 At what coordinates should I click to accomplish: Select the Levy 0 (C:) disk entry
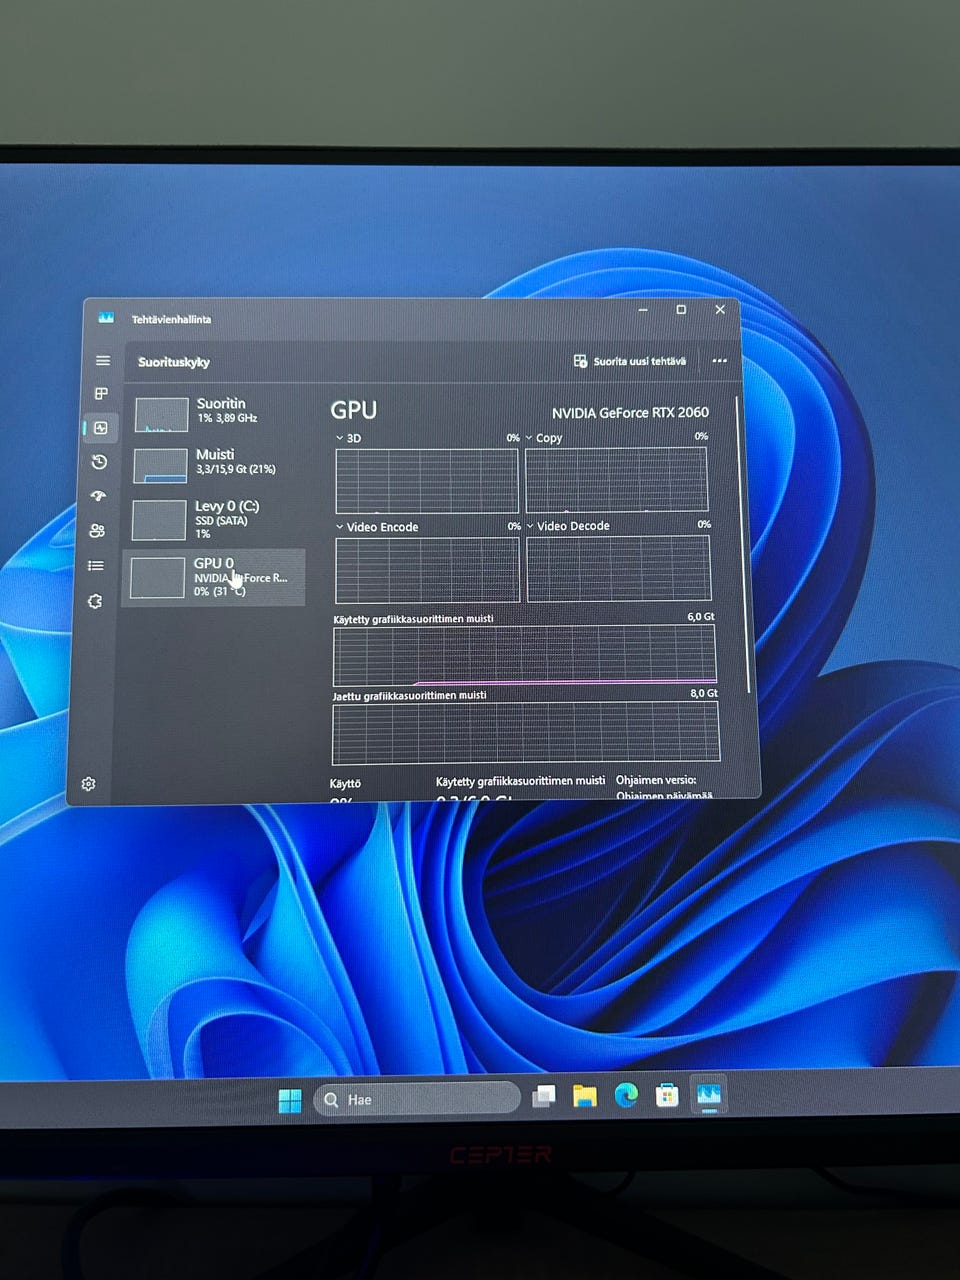point(215,519)
